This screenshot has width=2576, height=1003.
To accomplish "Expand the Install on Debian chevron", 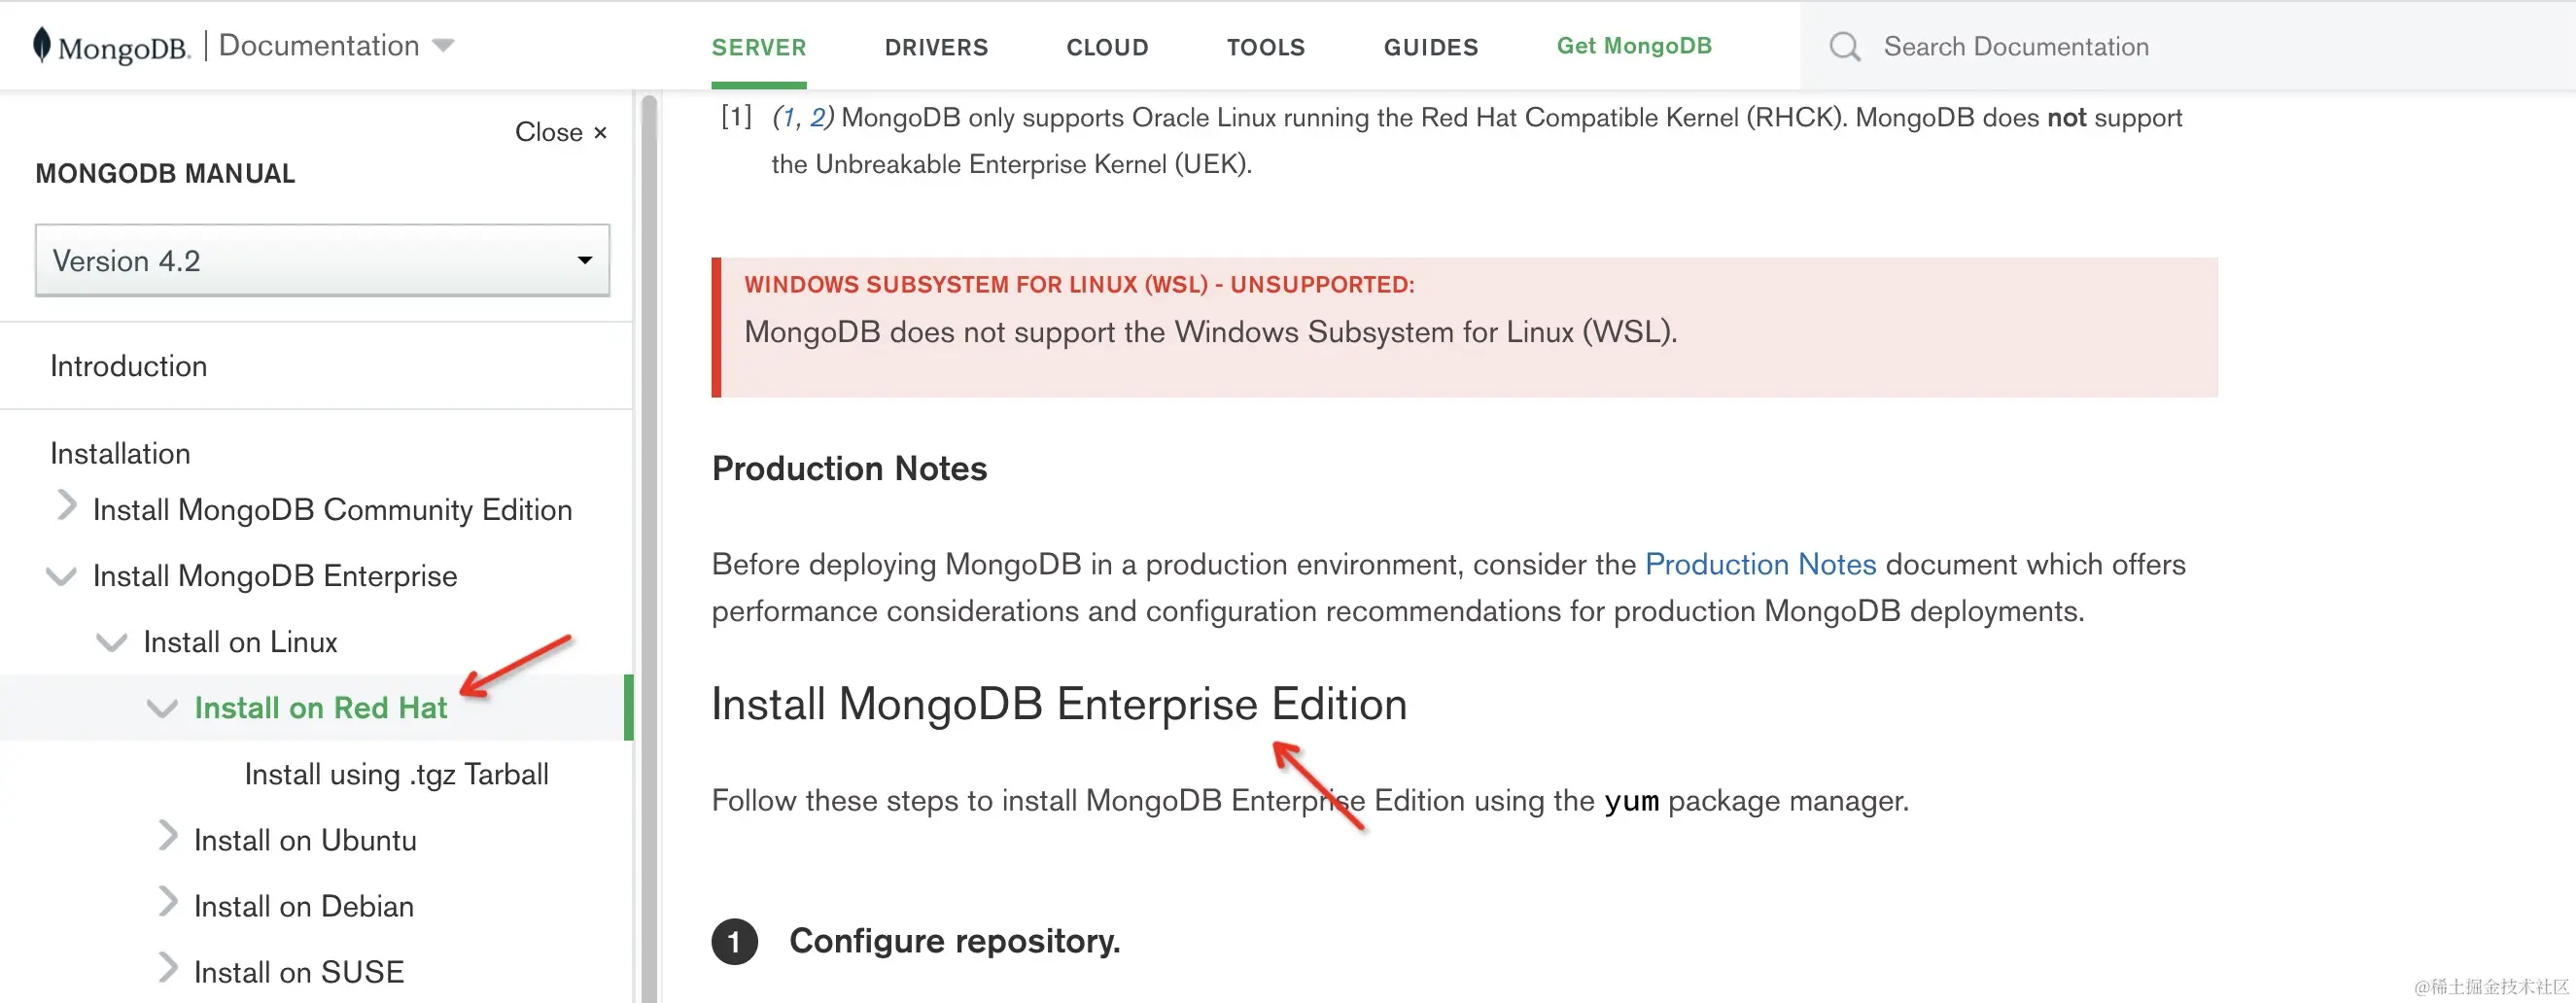I will [168, 903].
